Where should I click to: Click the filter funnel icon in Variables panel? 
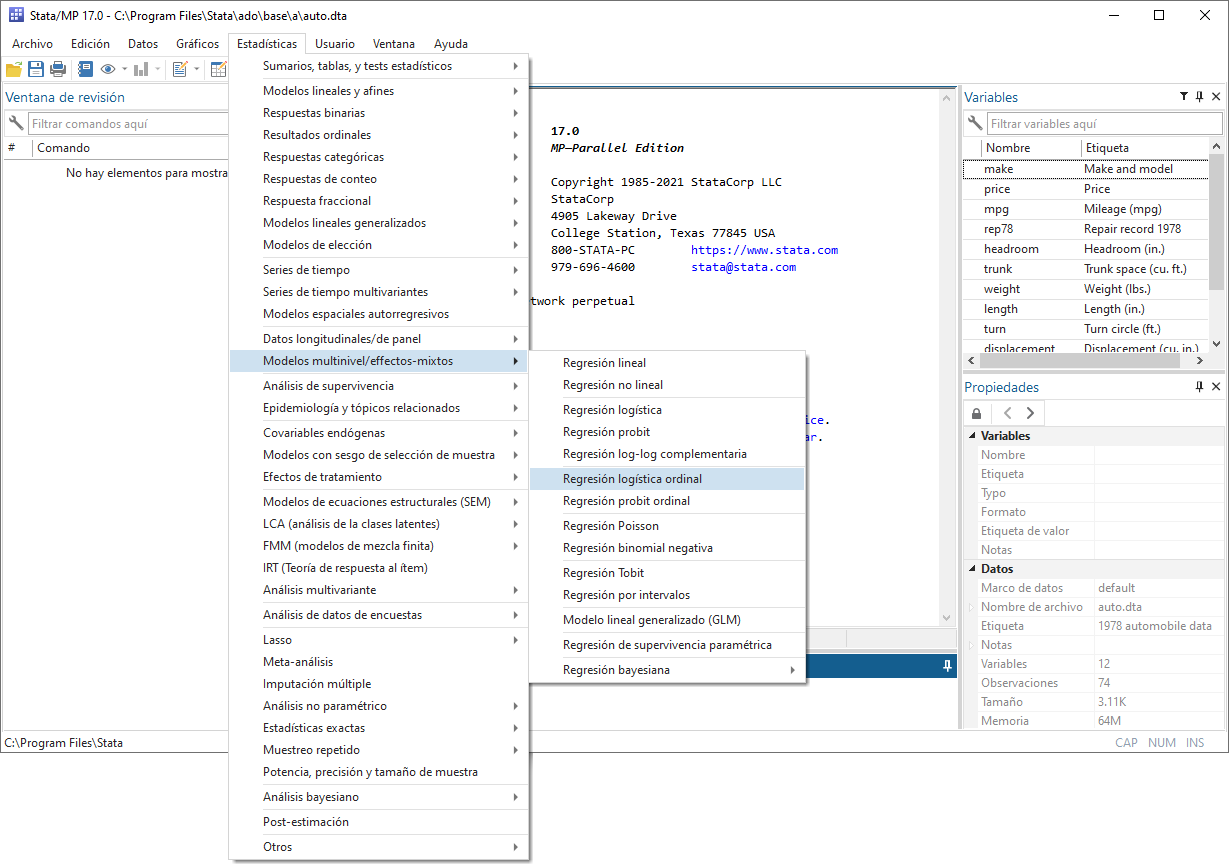(1183, 97)
